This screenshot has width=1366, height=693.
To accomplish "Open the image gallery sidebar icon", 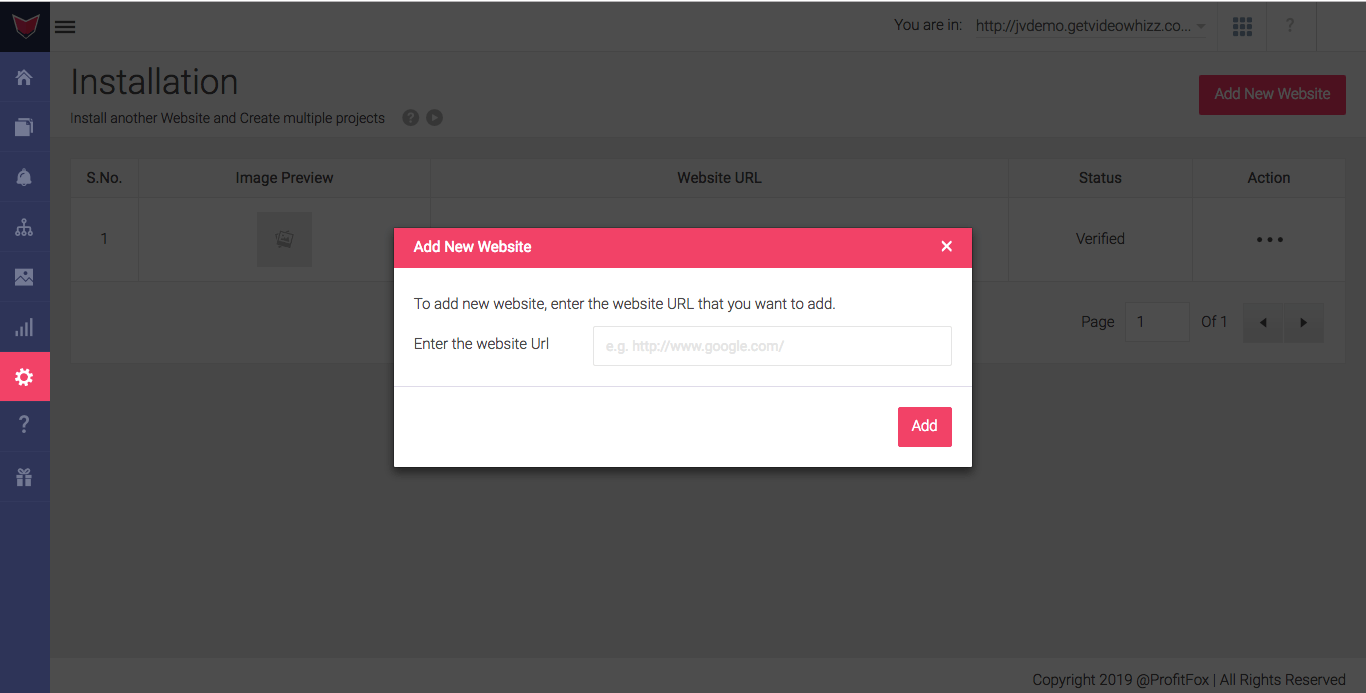I will pos(24,277).
